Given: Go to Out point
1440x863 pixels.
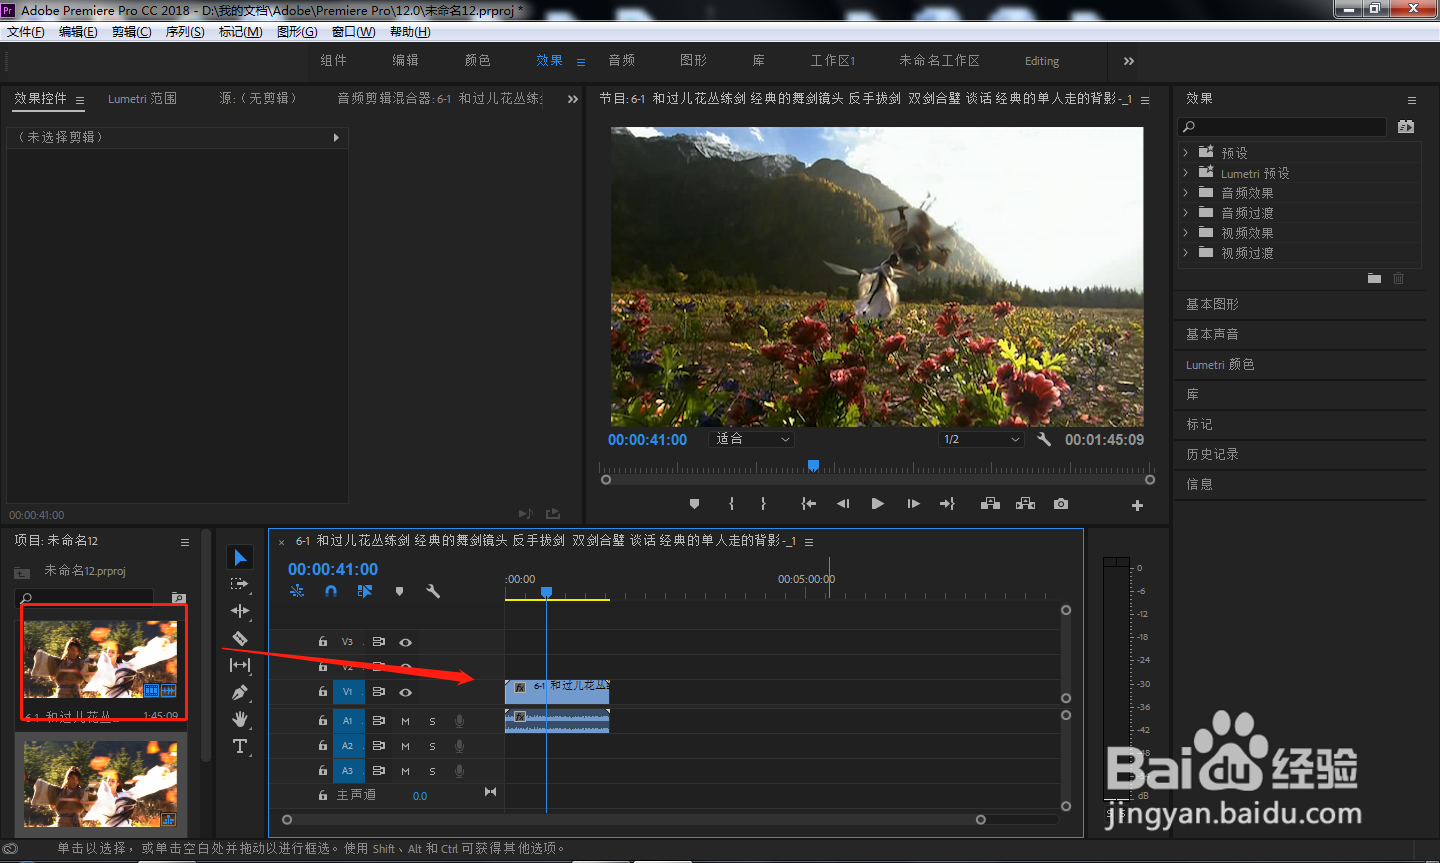Looking at the screenshot, I should point(947,504).
